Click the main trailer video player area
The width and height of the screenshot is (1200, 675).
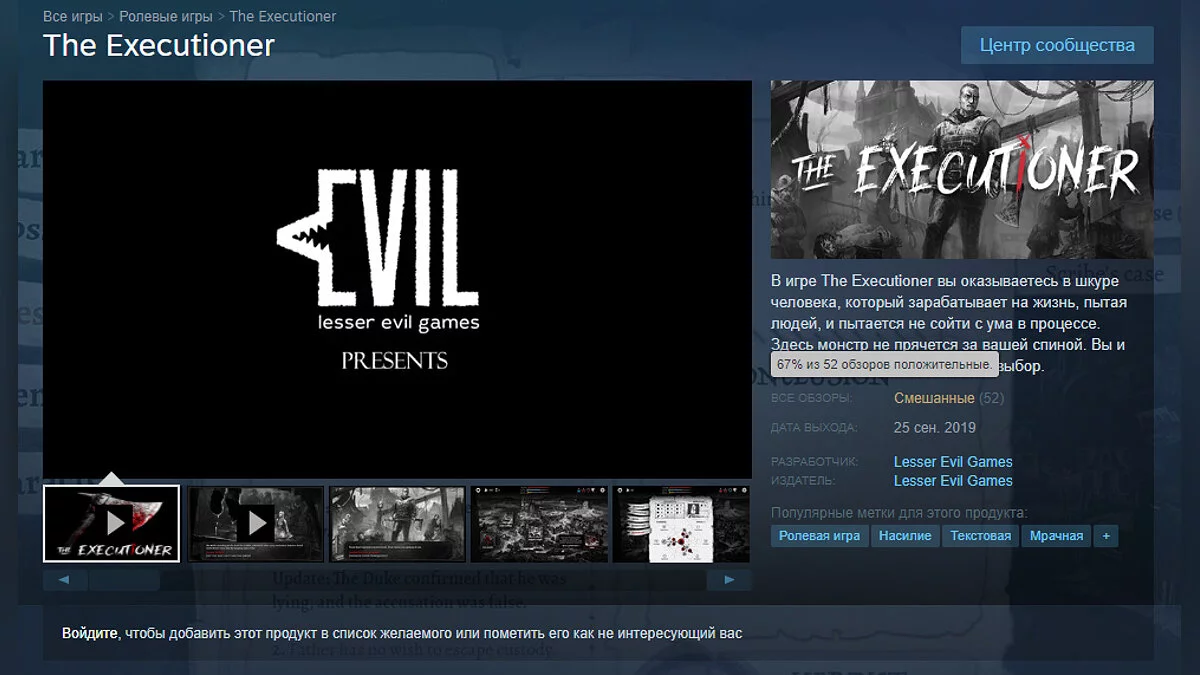click(397, 279)
